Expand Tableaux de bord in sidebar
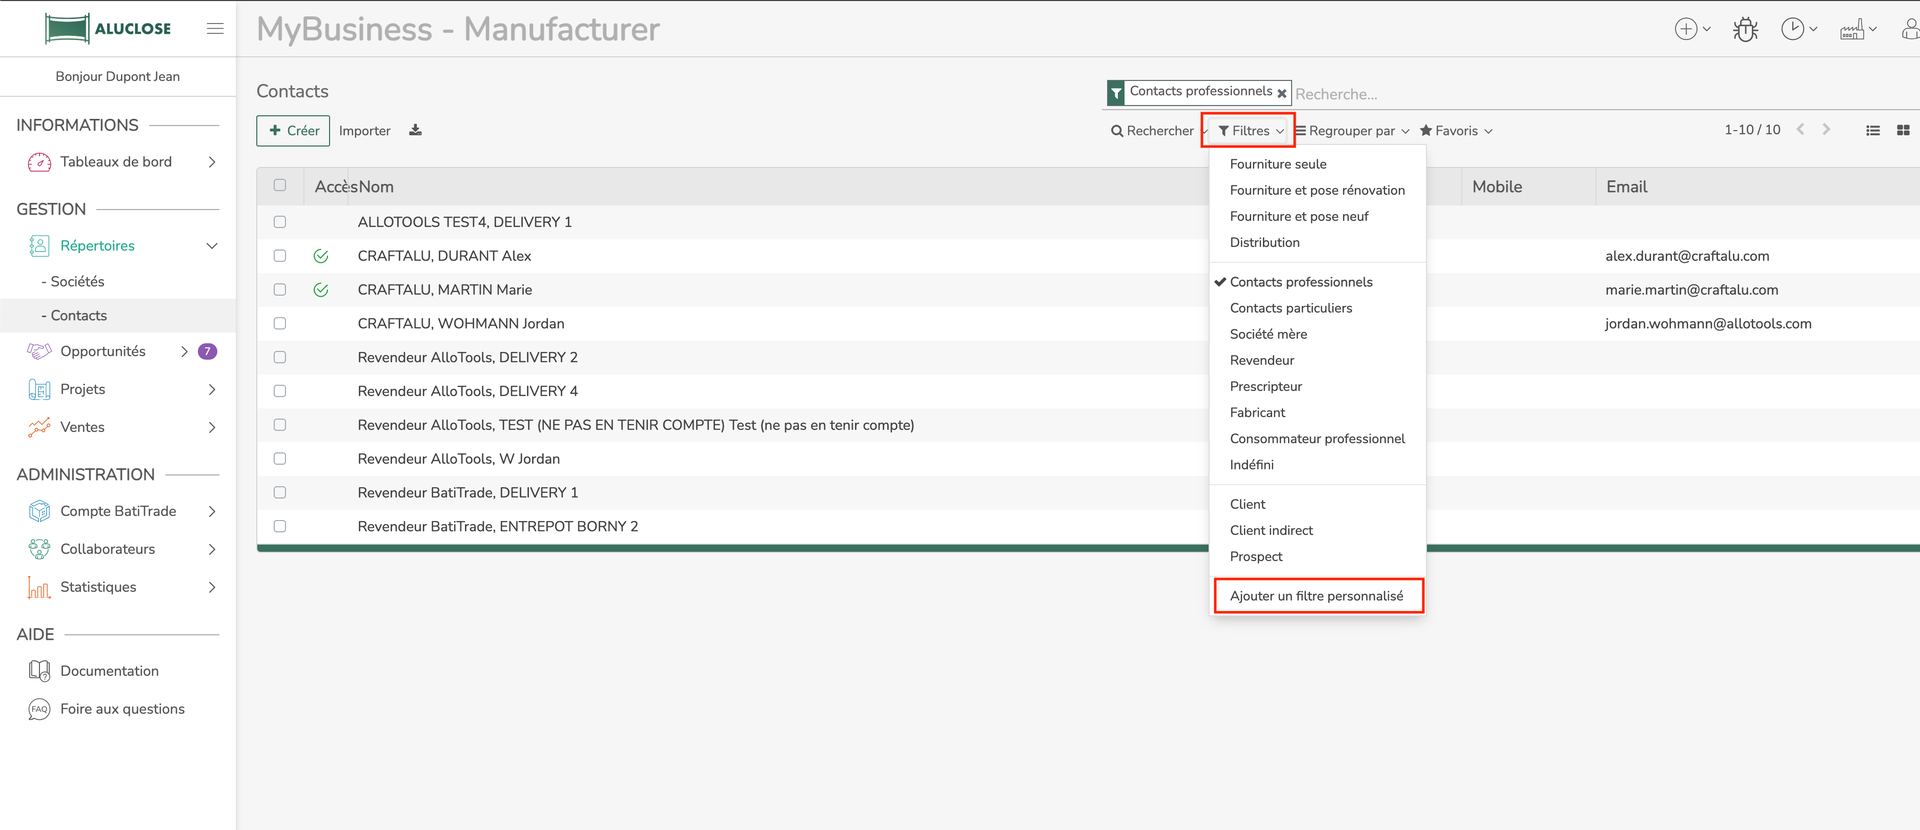This screenshot has height=830, width=1920. click(117, 162)
